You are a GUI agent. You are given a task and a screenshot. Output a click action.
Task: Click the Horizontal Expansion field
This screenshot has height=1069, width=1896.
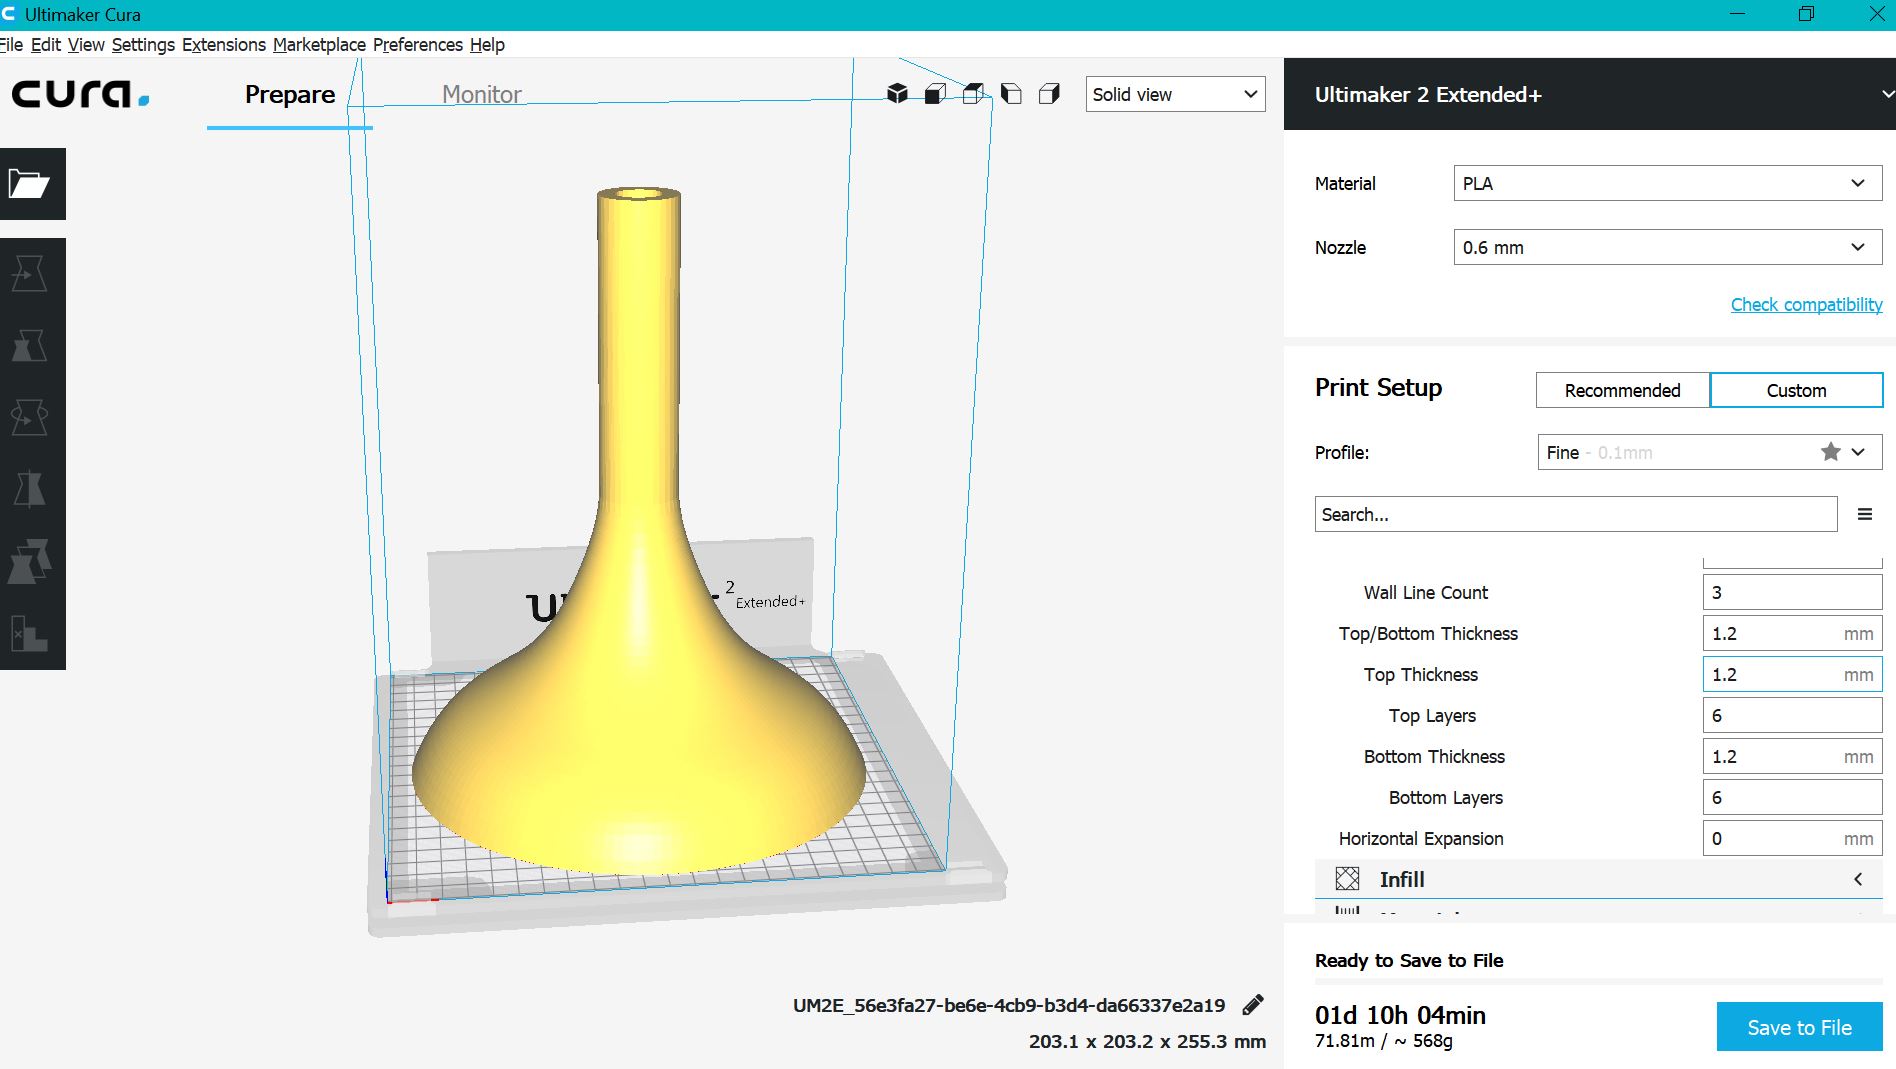[1792, 838]
